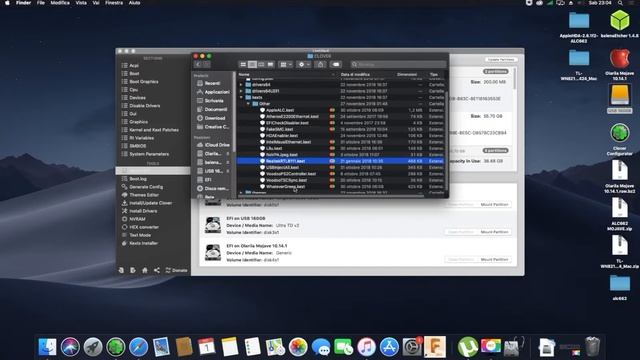Open NVRAM tool
640x360 pixels.
[x=137, y=219]
